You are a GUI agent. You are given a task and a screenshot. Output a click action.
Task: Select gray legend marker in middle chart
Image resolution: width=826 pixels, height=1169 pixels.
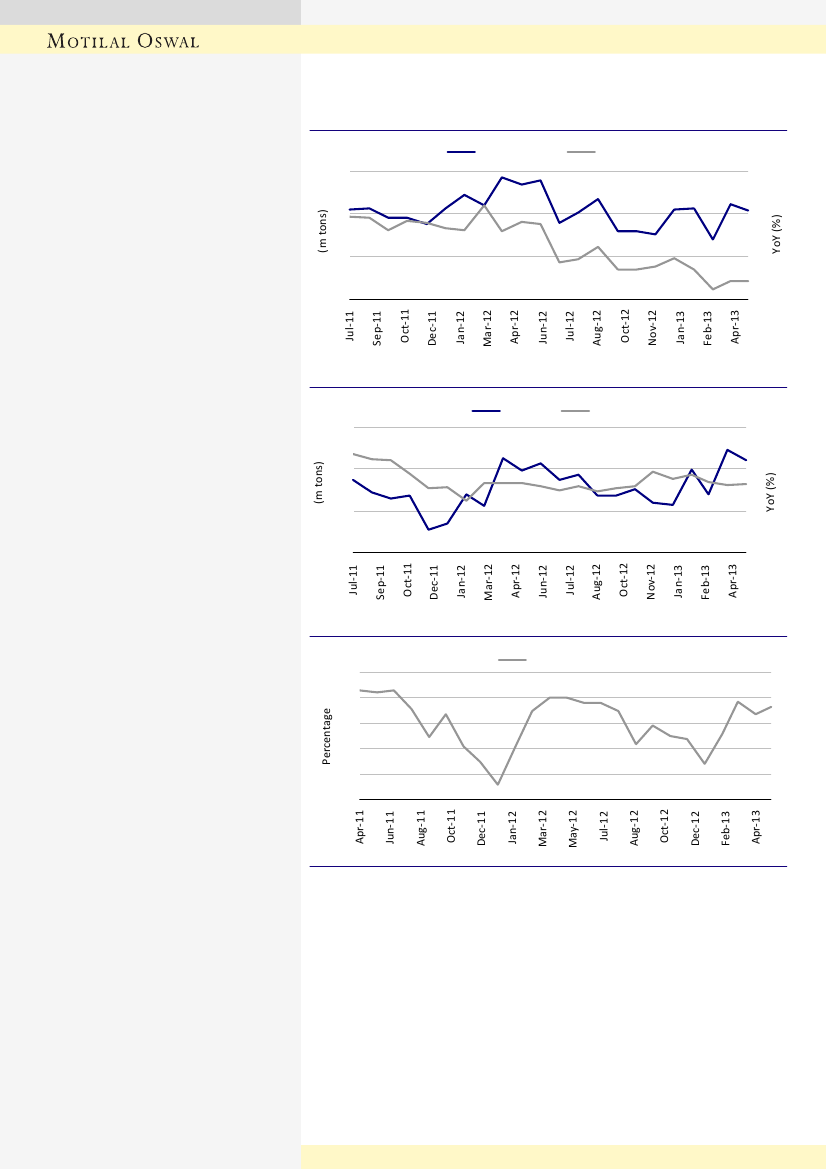point(575,411)
